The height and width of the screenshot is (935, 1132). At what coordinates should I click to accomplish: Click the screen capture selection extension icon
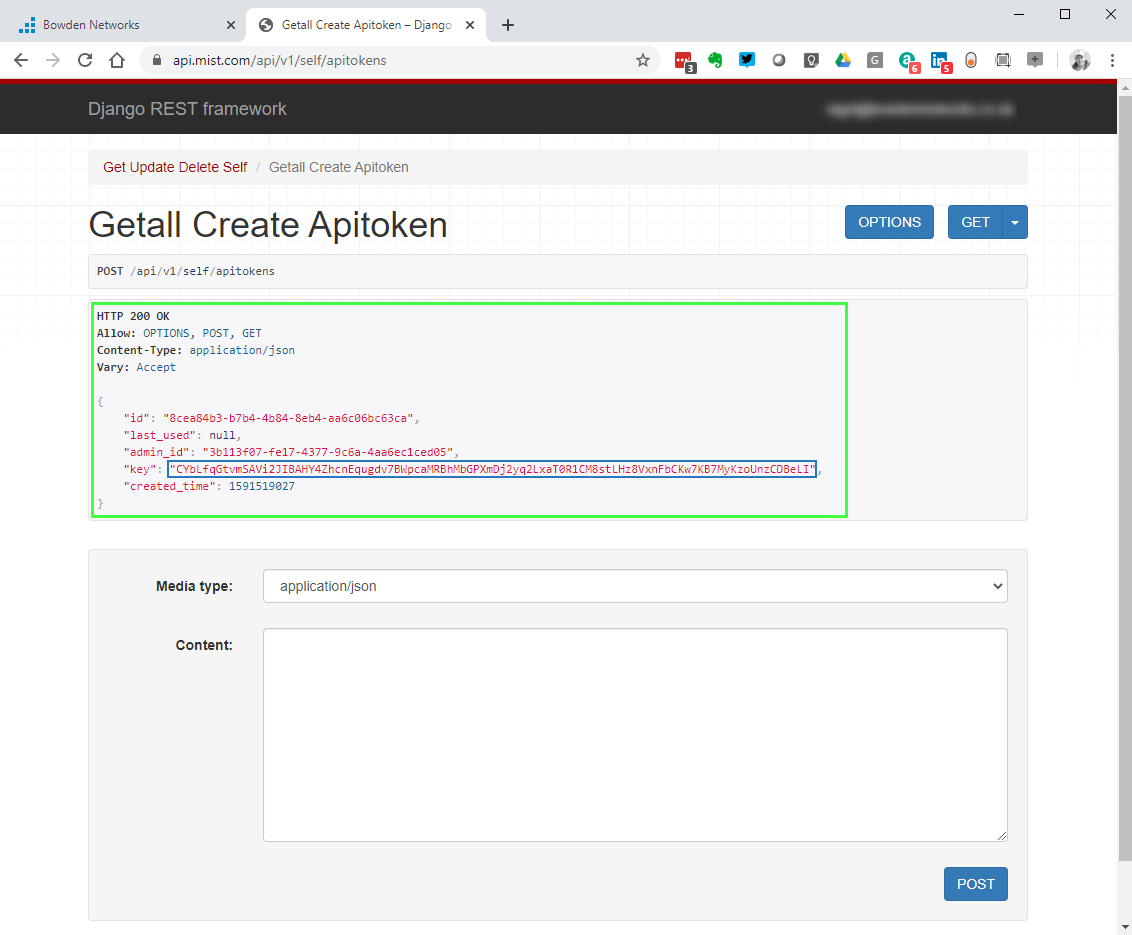(x=1003, y=61)
